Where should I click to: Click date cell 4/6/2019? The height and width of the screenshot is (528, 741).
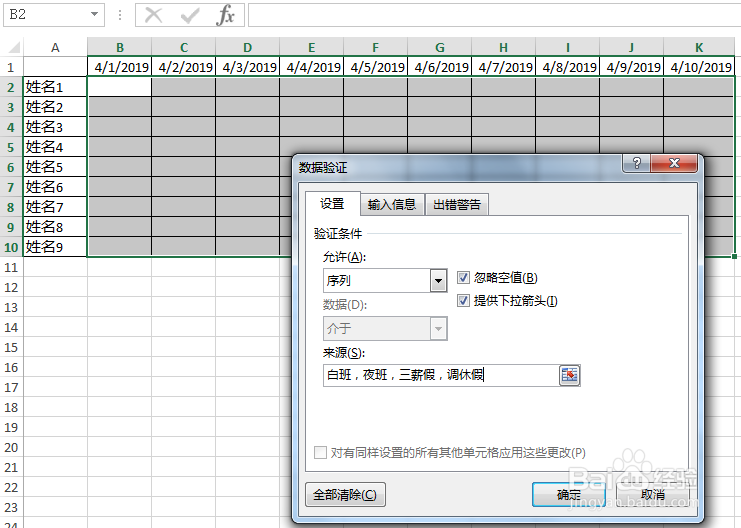coord(440,67)
